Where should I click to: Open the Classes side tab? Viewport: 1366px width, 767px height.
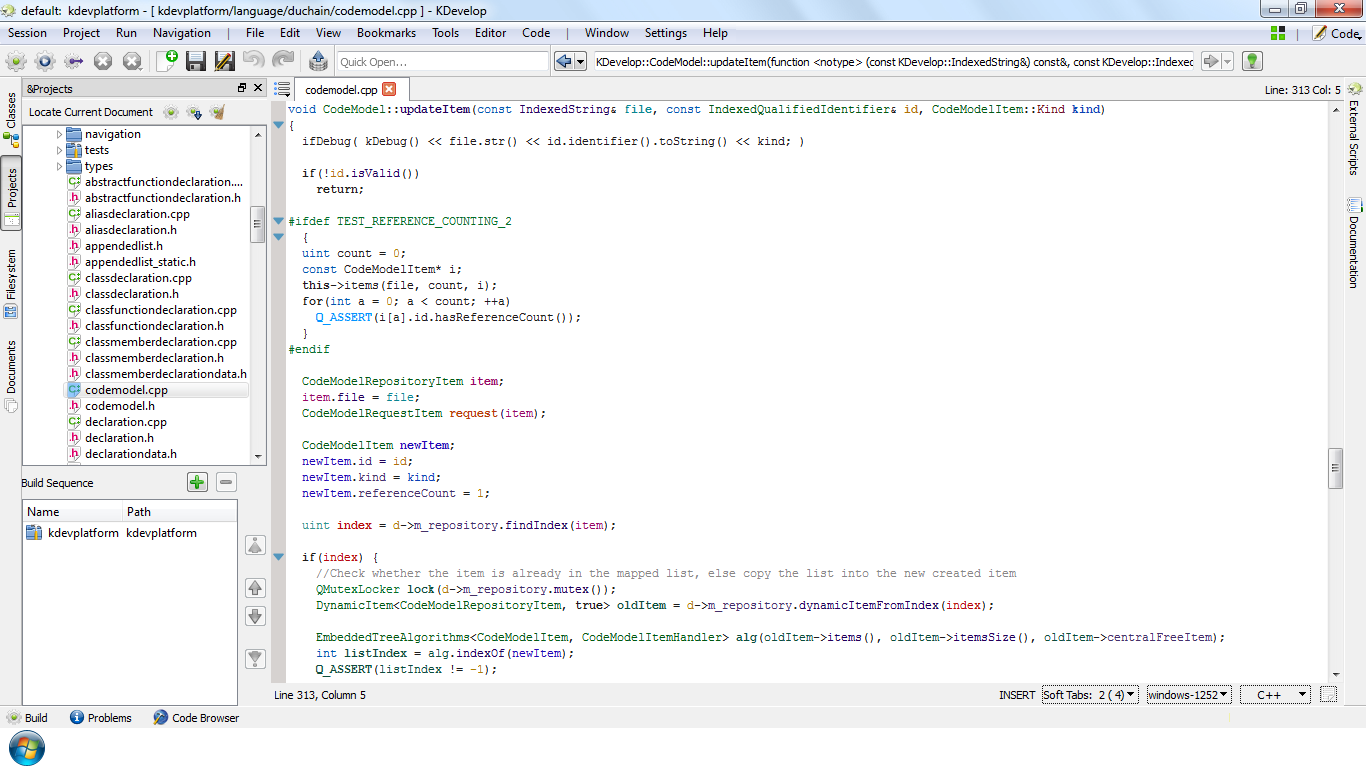point(11,120)
